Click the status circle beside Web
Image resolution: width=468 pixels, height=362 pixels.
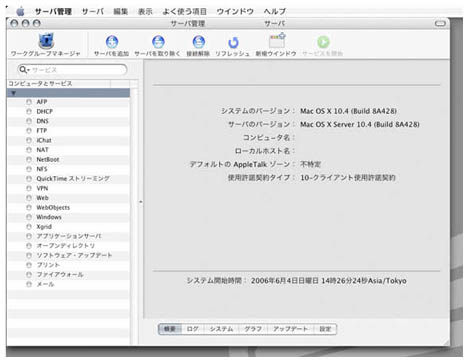[29, 198]
